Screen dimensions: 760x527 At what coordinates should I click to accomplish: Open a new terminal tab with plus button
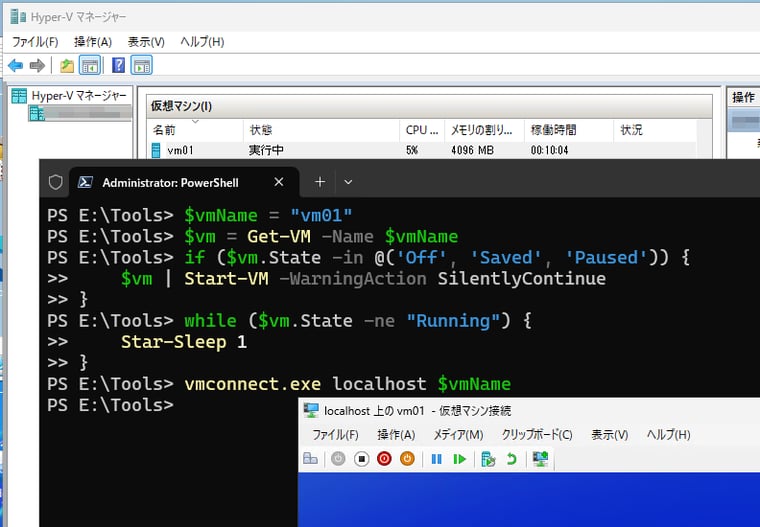click(320, 182)
